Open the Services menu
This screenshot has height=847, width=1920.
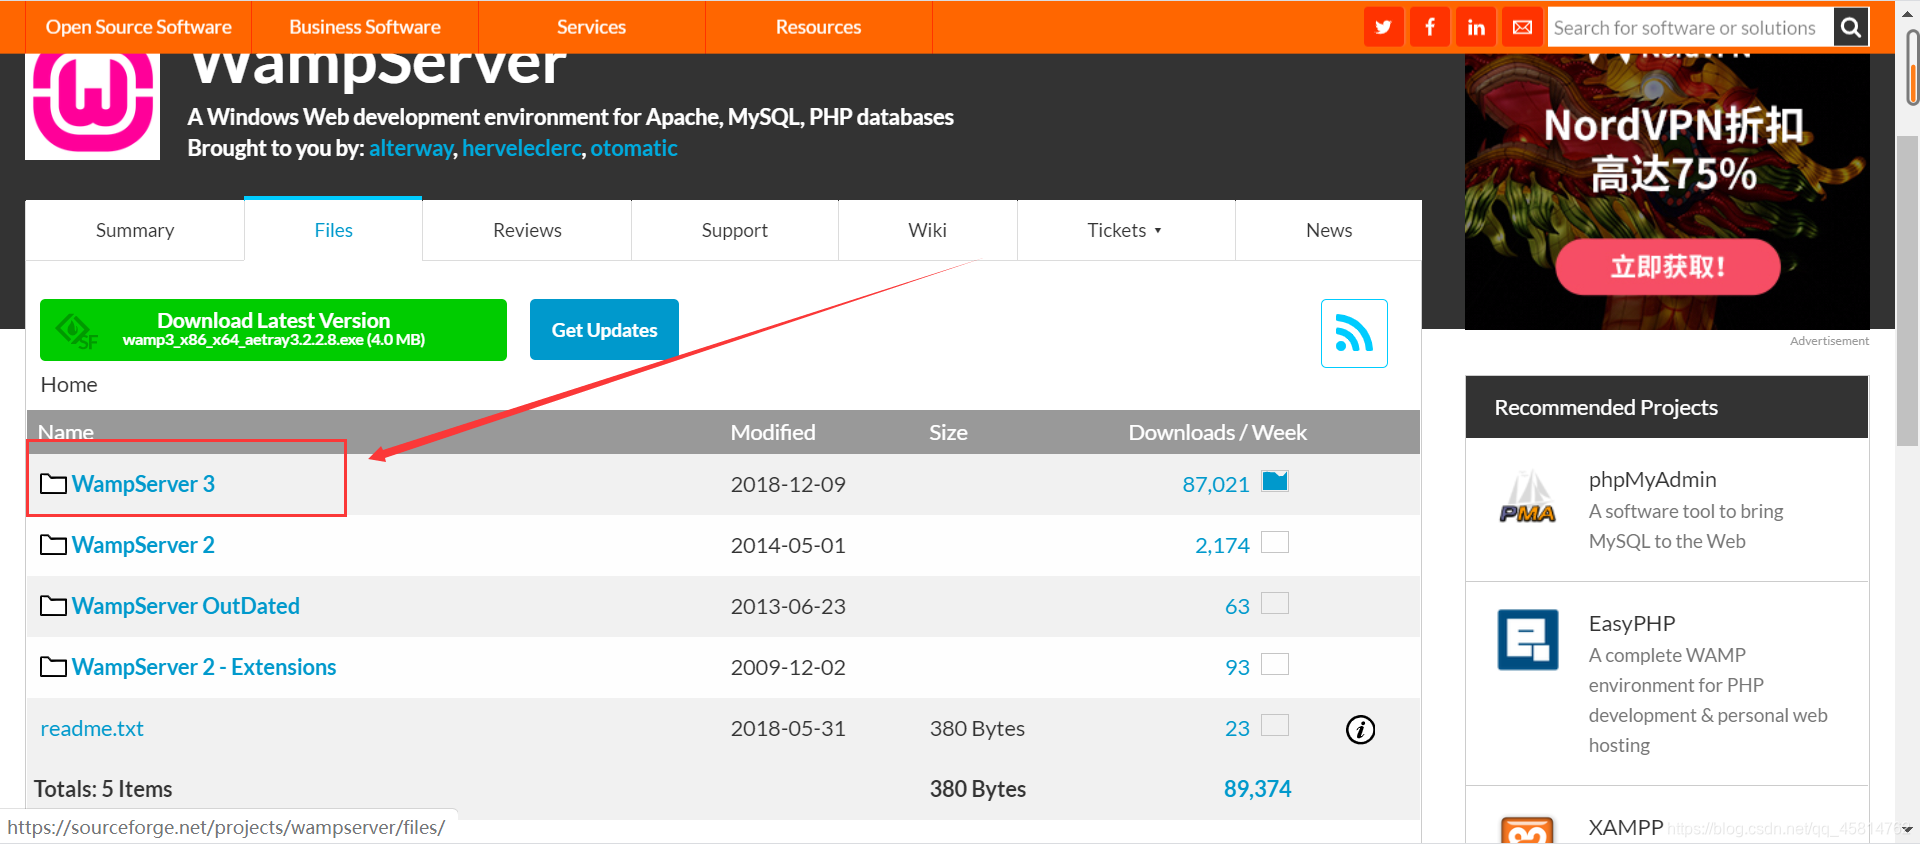coord(591,27)
